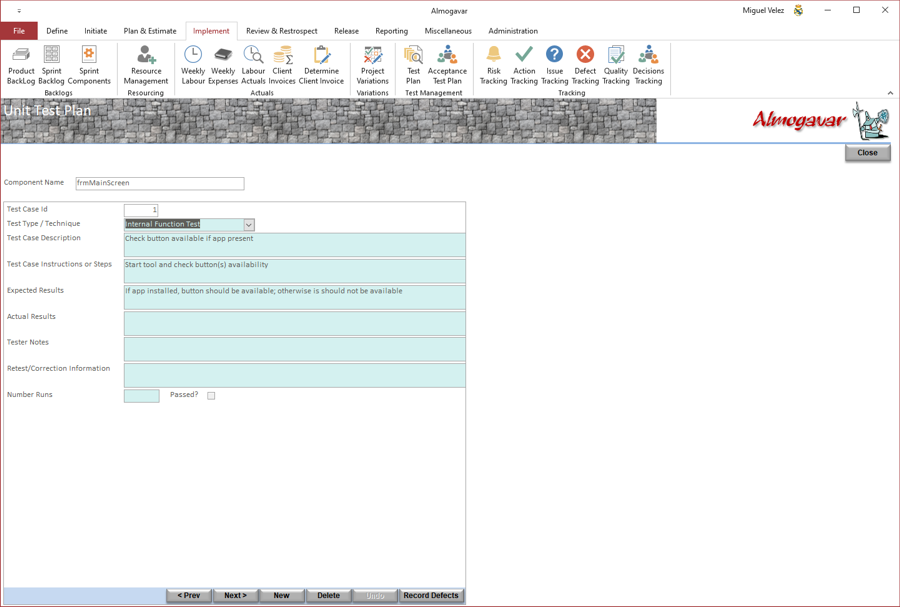Expand the Test Type / Technique dropdown
Image resolution: width=900 pixels, height=607 pixels.
(x=249, y=225)
